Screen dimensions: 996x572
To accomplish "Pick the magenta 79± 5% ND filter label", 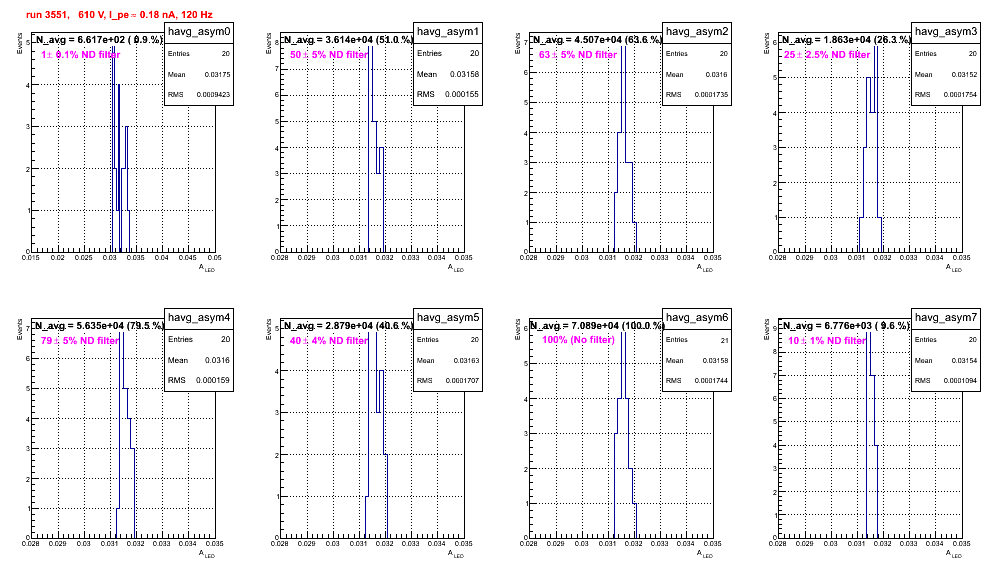I will point(80,341).
